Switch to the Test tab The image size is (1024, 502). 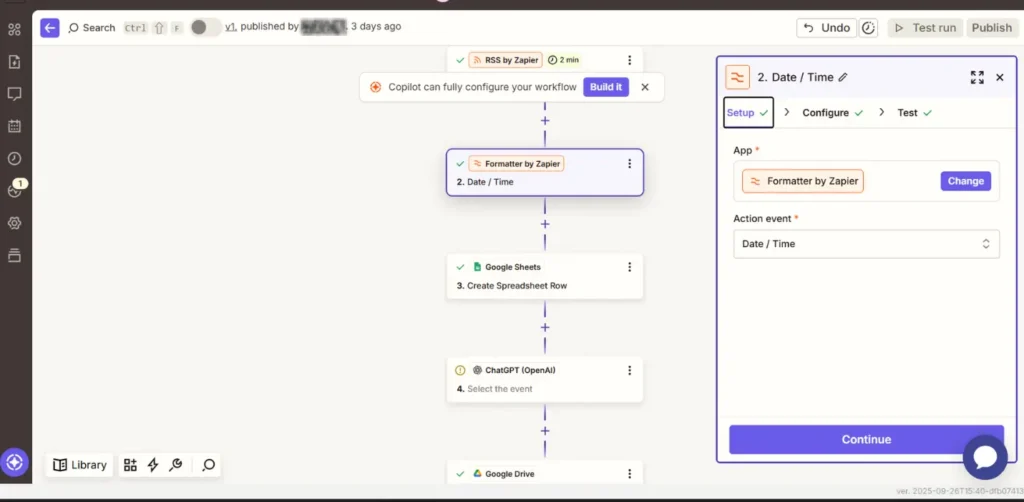907,113
